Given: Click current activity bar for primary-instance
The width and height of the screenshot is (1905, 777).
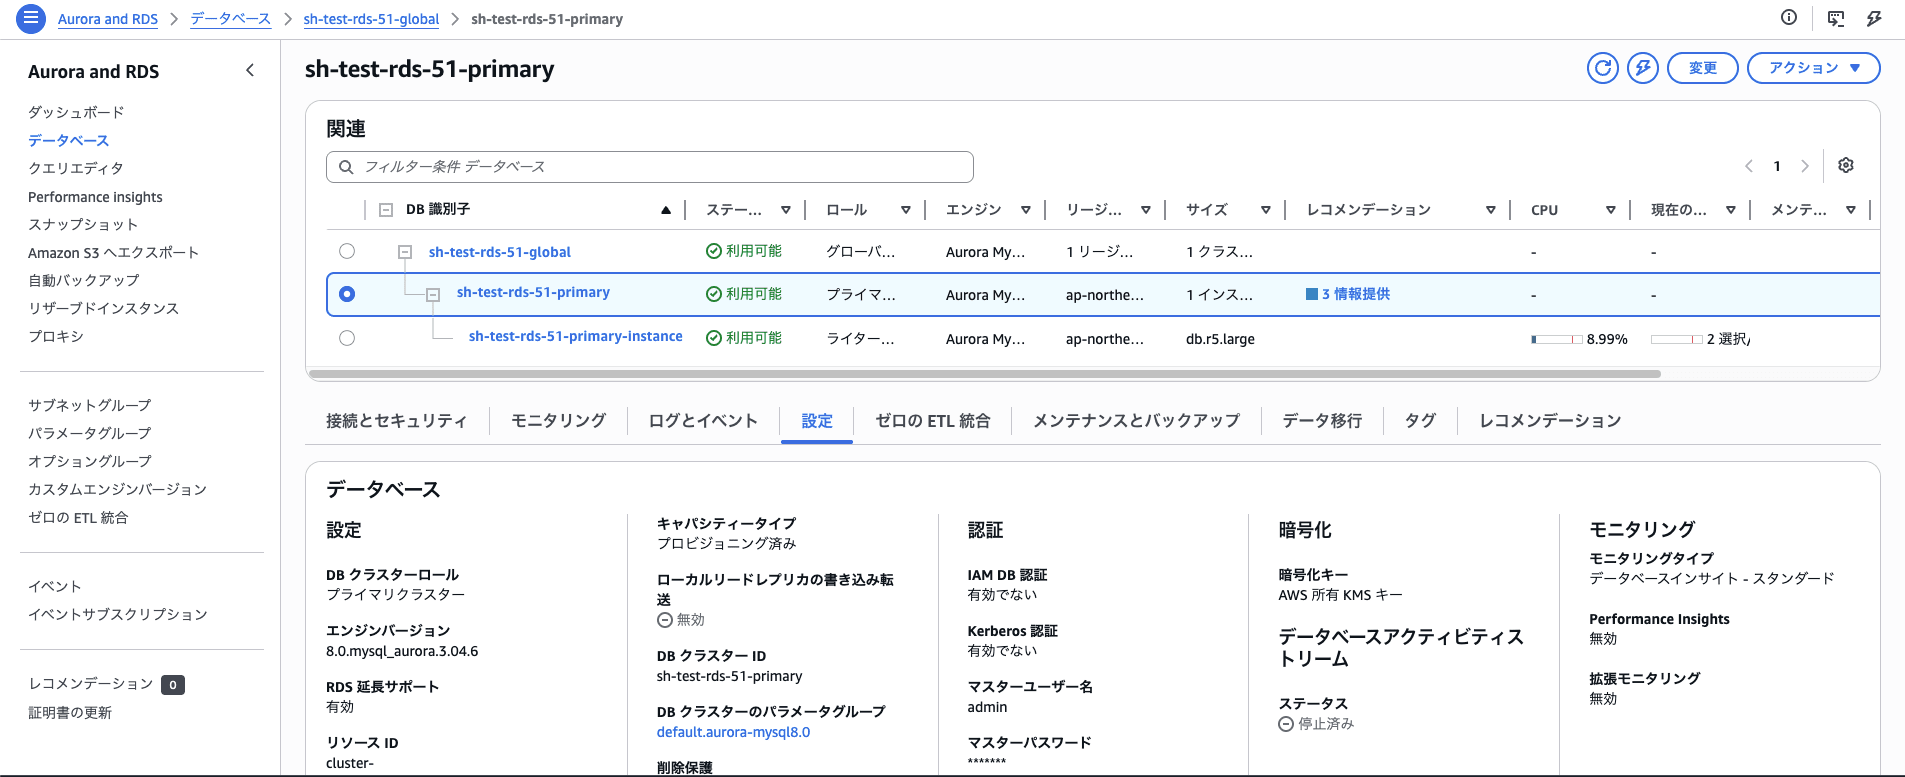Looking at the screenshot, I should tap(1677, 339).
